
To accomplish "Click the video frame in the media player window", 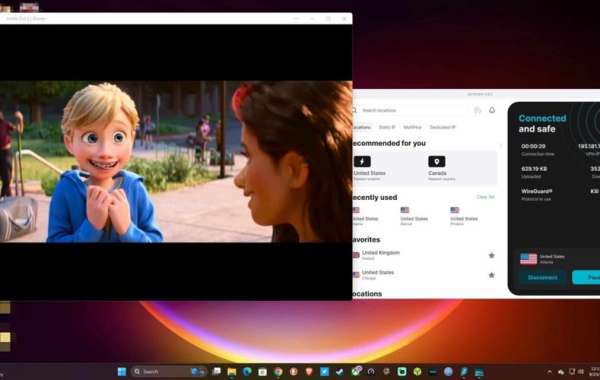I will (x=176, y=161).
